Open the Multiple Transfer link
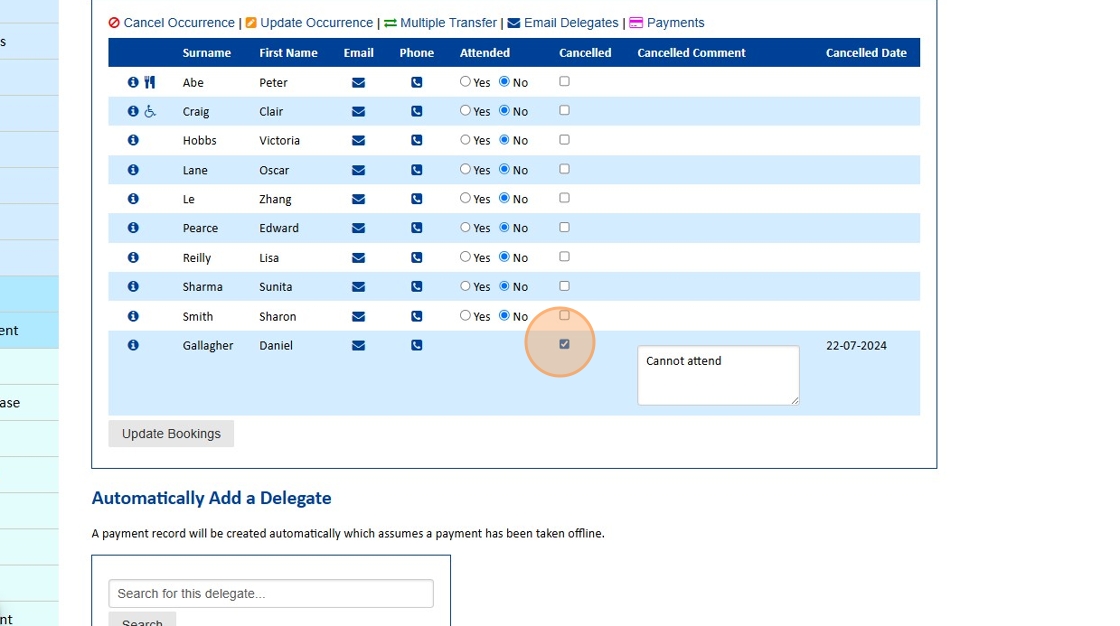 click(448, 23)
